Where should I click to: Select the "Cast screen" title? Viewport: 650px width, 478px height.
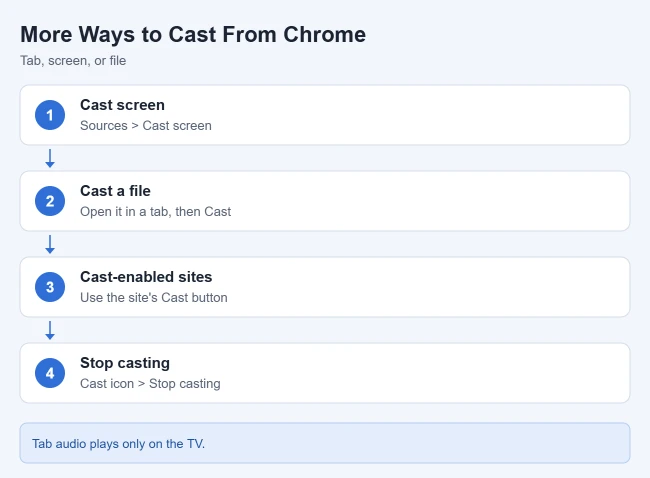pos(122,105)
